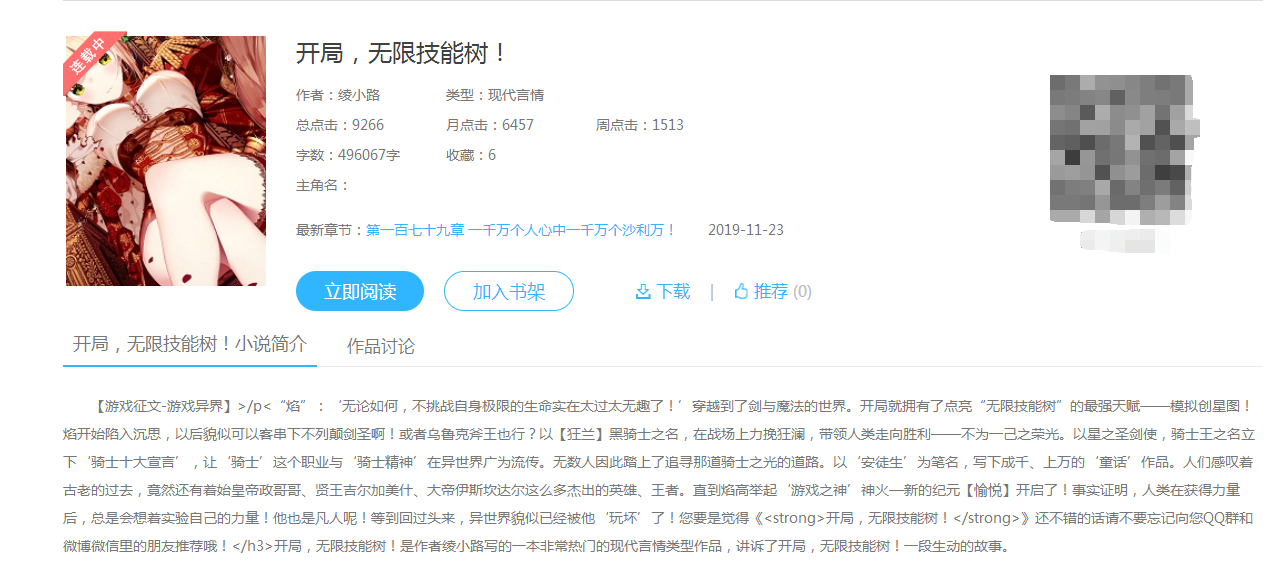Open the latest chapter 第一百七十九章 link
Viewport: 1272px width, 570px height.
520,230
